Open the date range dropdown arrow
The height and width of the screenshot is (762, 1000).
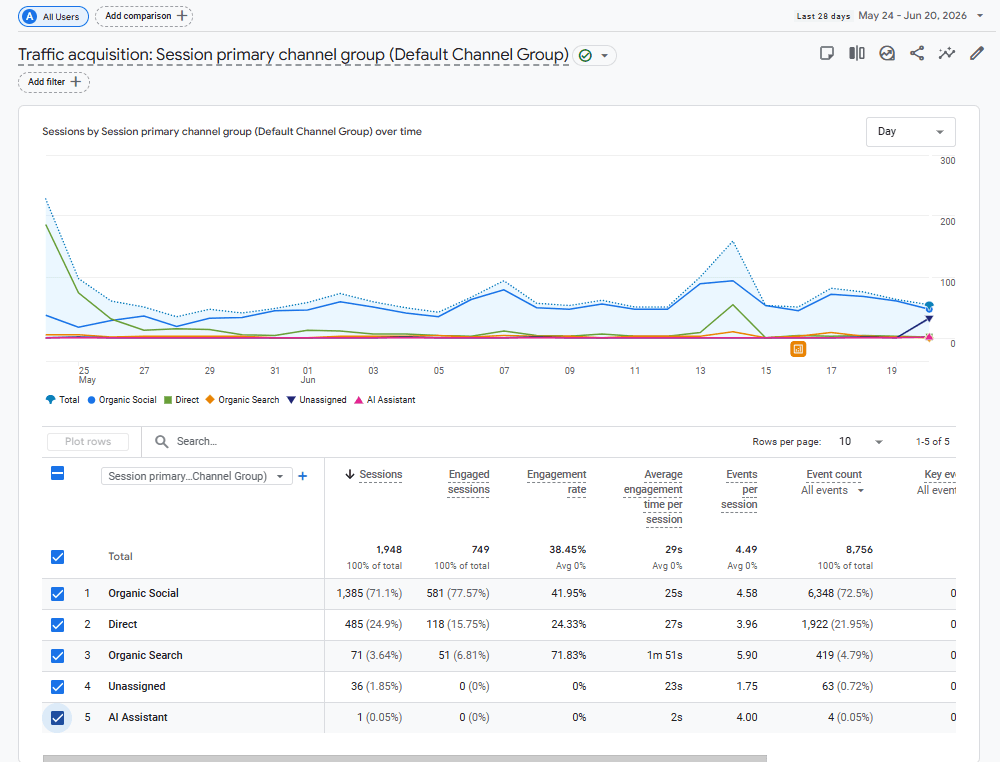point(980,16)
